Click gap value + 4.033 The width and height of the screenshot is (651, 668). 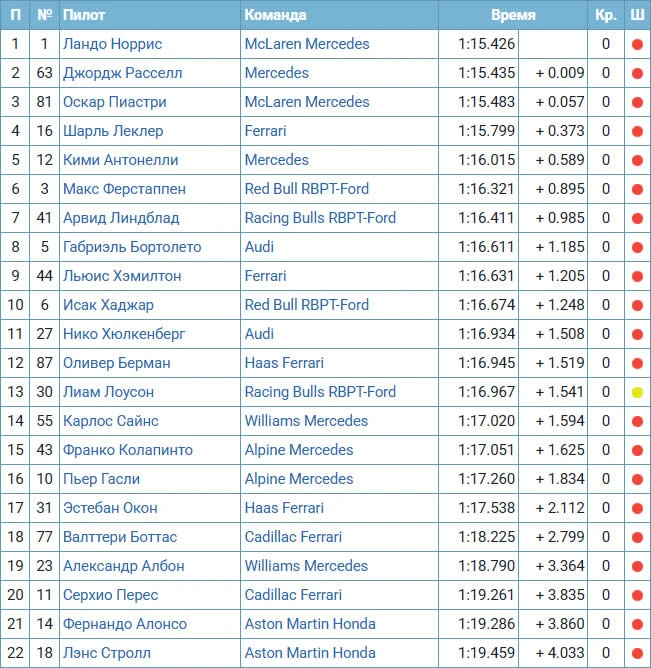(560, 652)
